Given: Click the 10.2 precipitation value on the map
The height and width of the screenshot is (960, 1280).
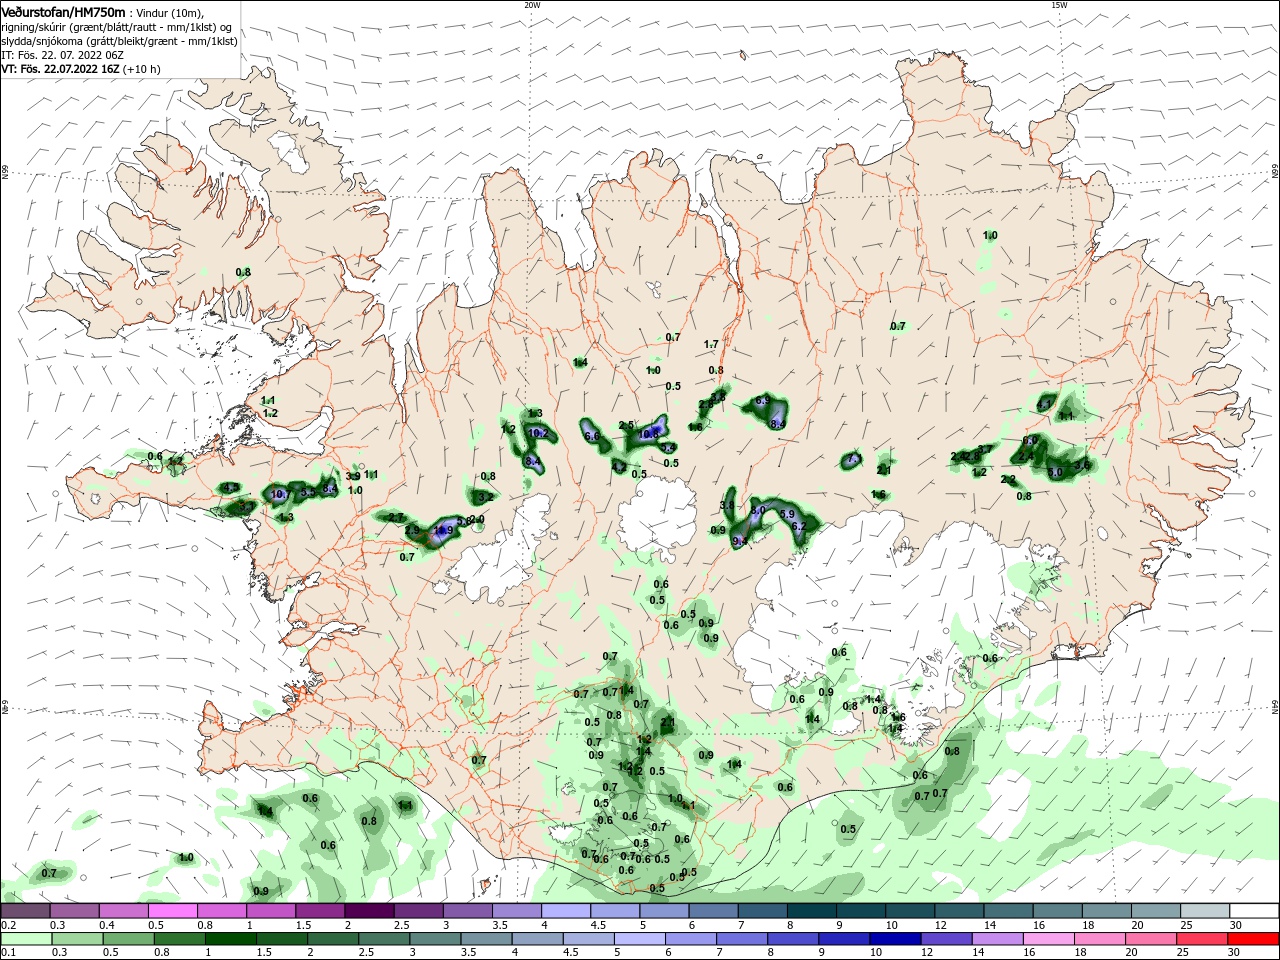Looking at the screenshot, I should click(538, 433).
